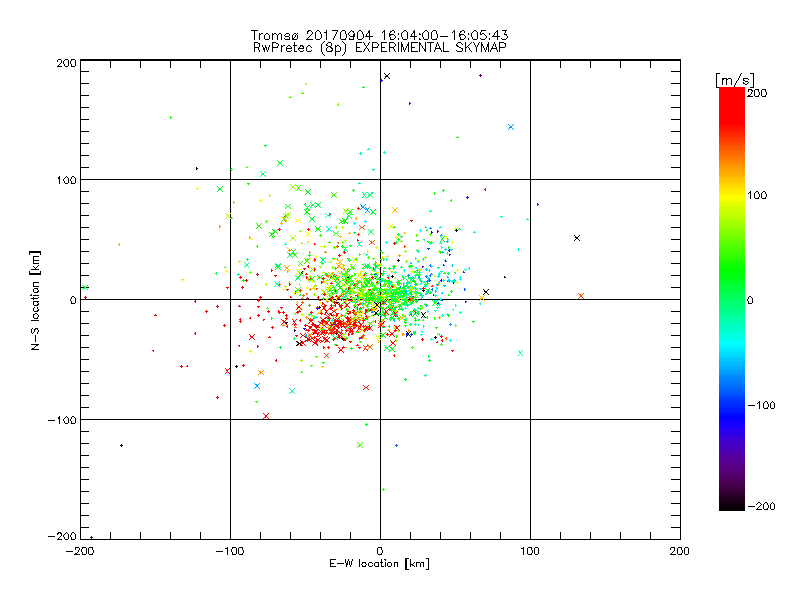Image resolution: width=800 pixels, height=600 pixels.
Task: Click the "[m/s]" unit label above colorbar
Action: coord(735,80)
